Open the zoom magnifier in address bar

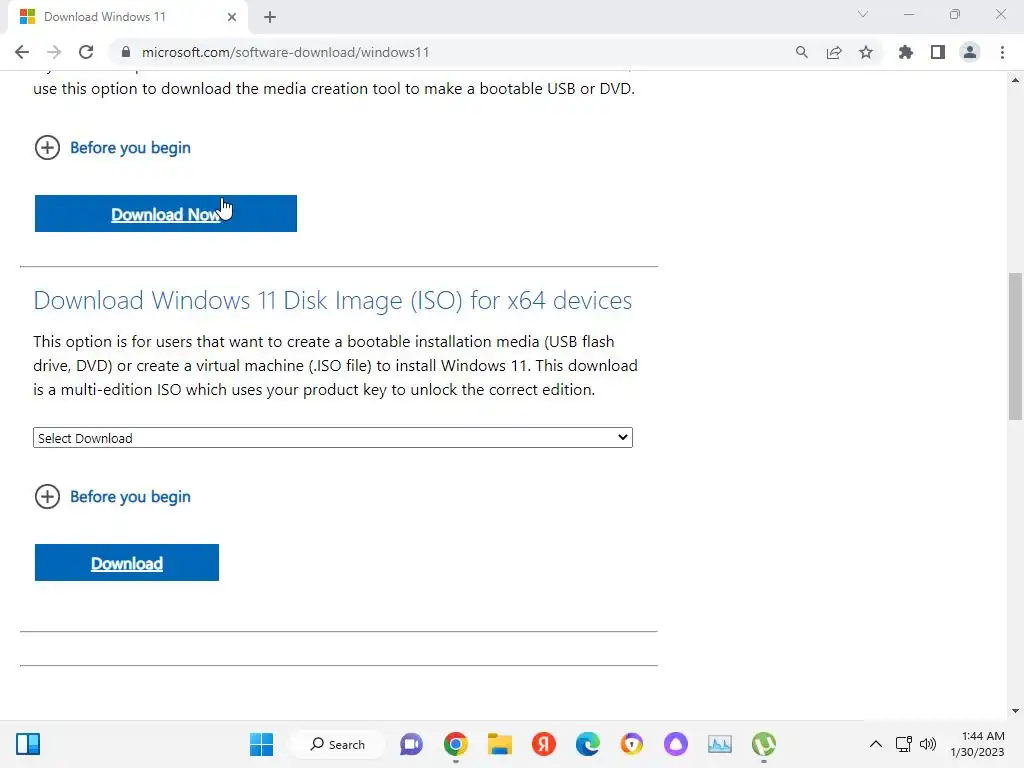point(801,52)
